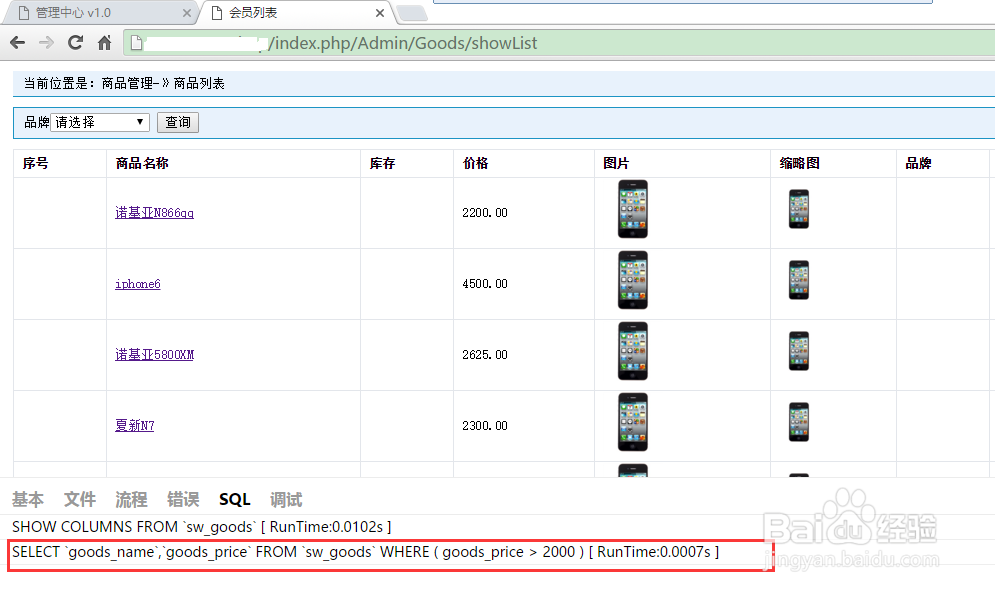Click the large phone image in the 诺基亚N866qq row
995x594 pixels.
pyautogui.click(x=633, y=209)
